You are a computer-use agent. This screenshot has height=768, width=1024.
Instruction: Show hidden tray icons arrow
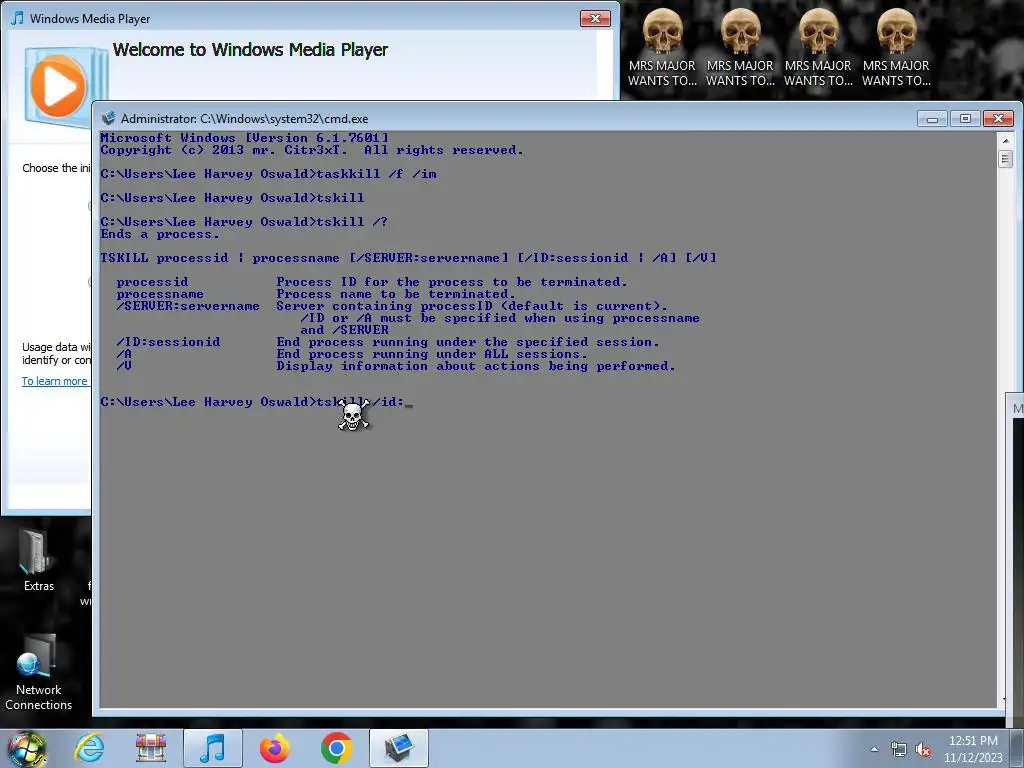point(874,749)
